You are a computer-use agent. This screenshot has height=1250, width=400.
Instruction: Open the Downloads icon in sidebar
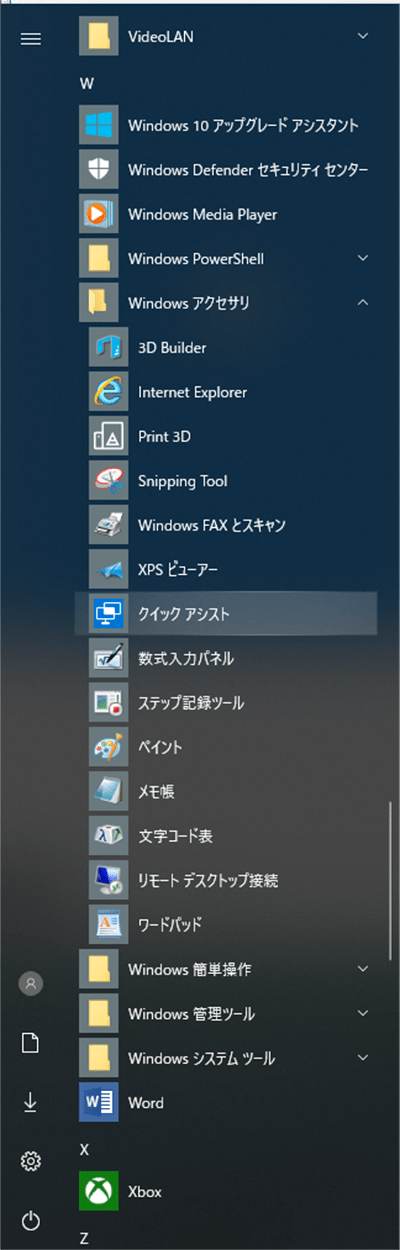point(31,1101)
